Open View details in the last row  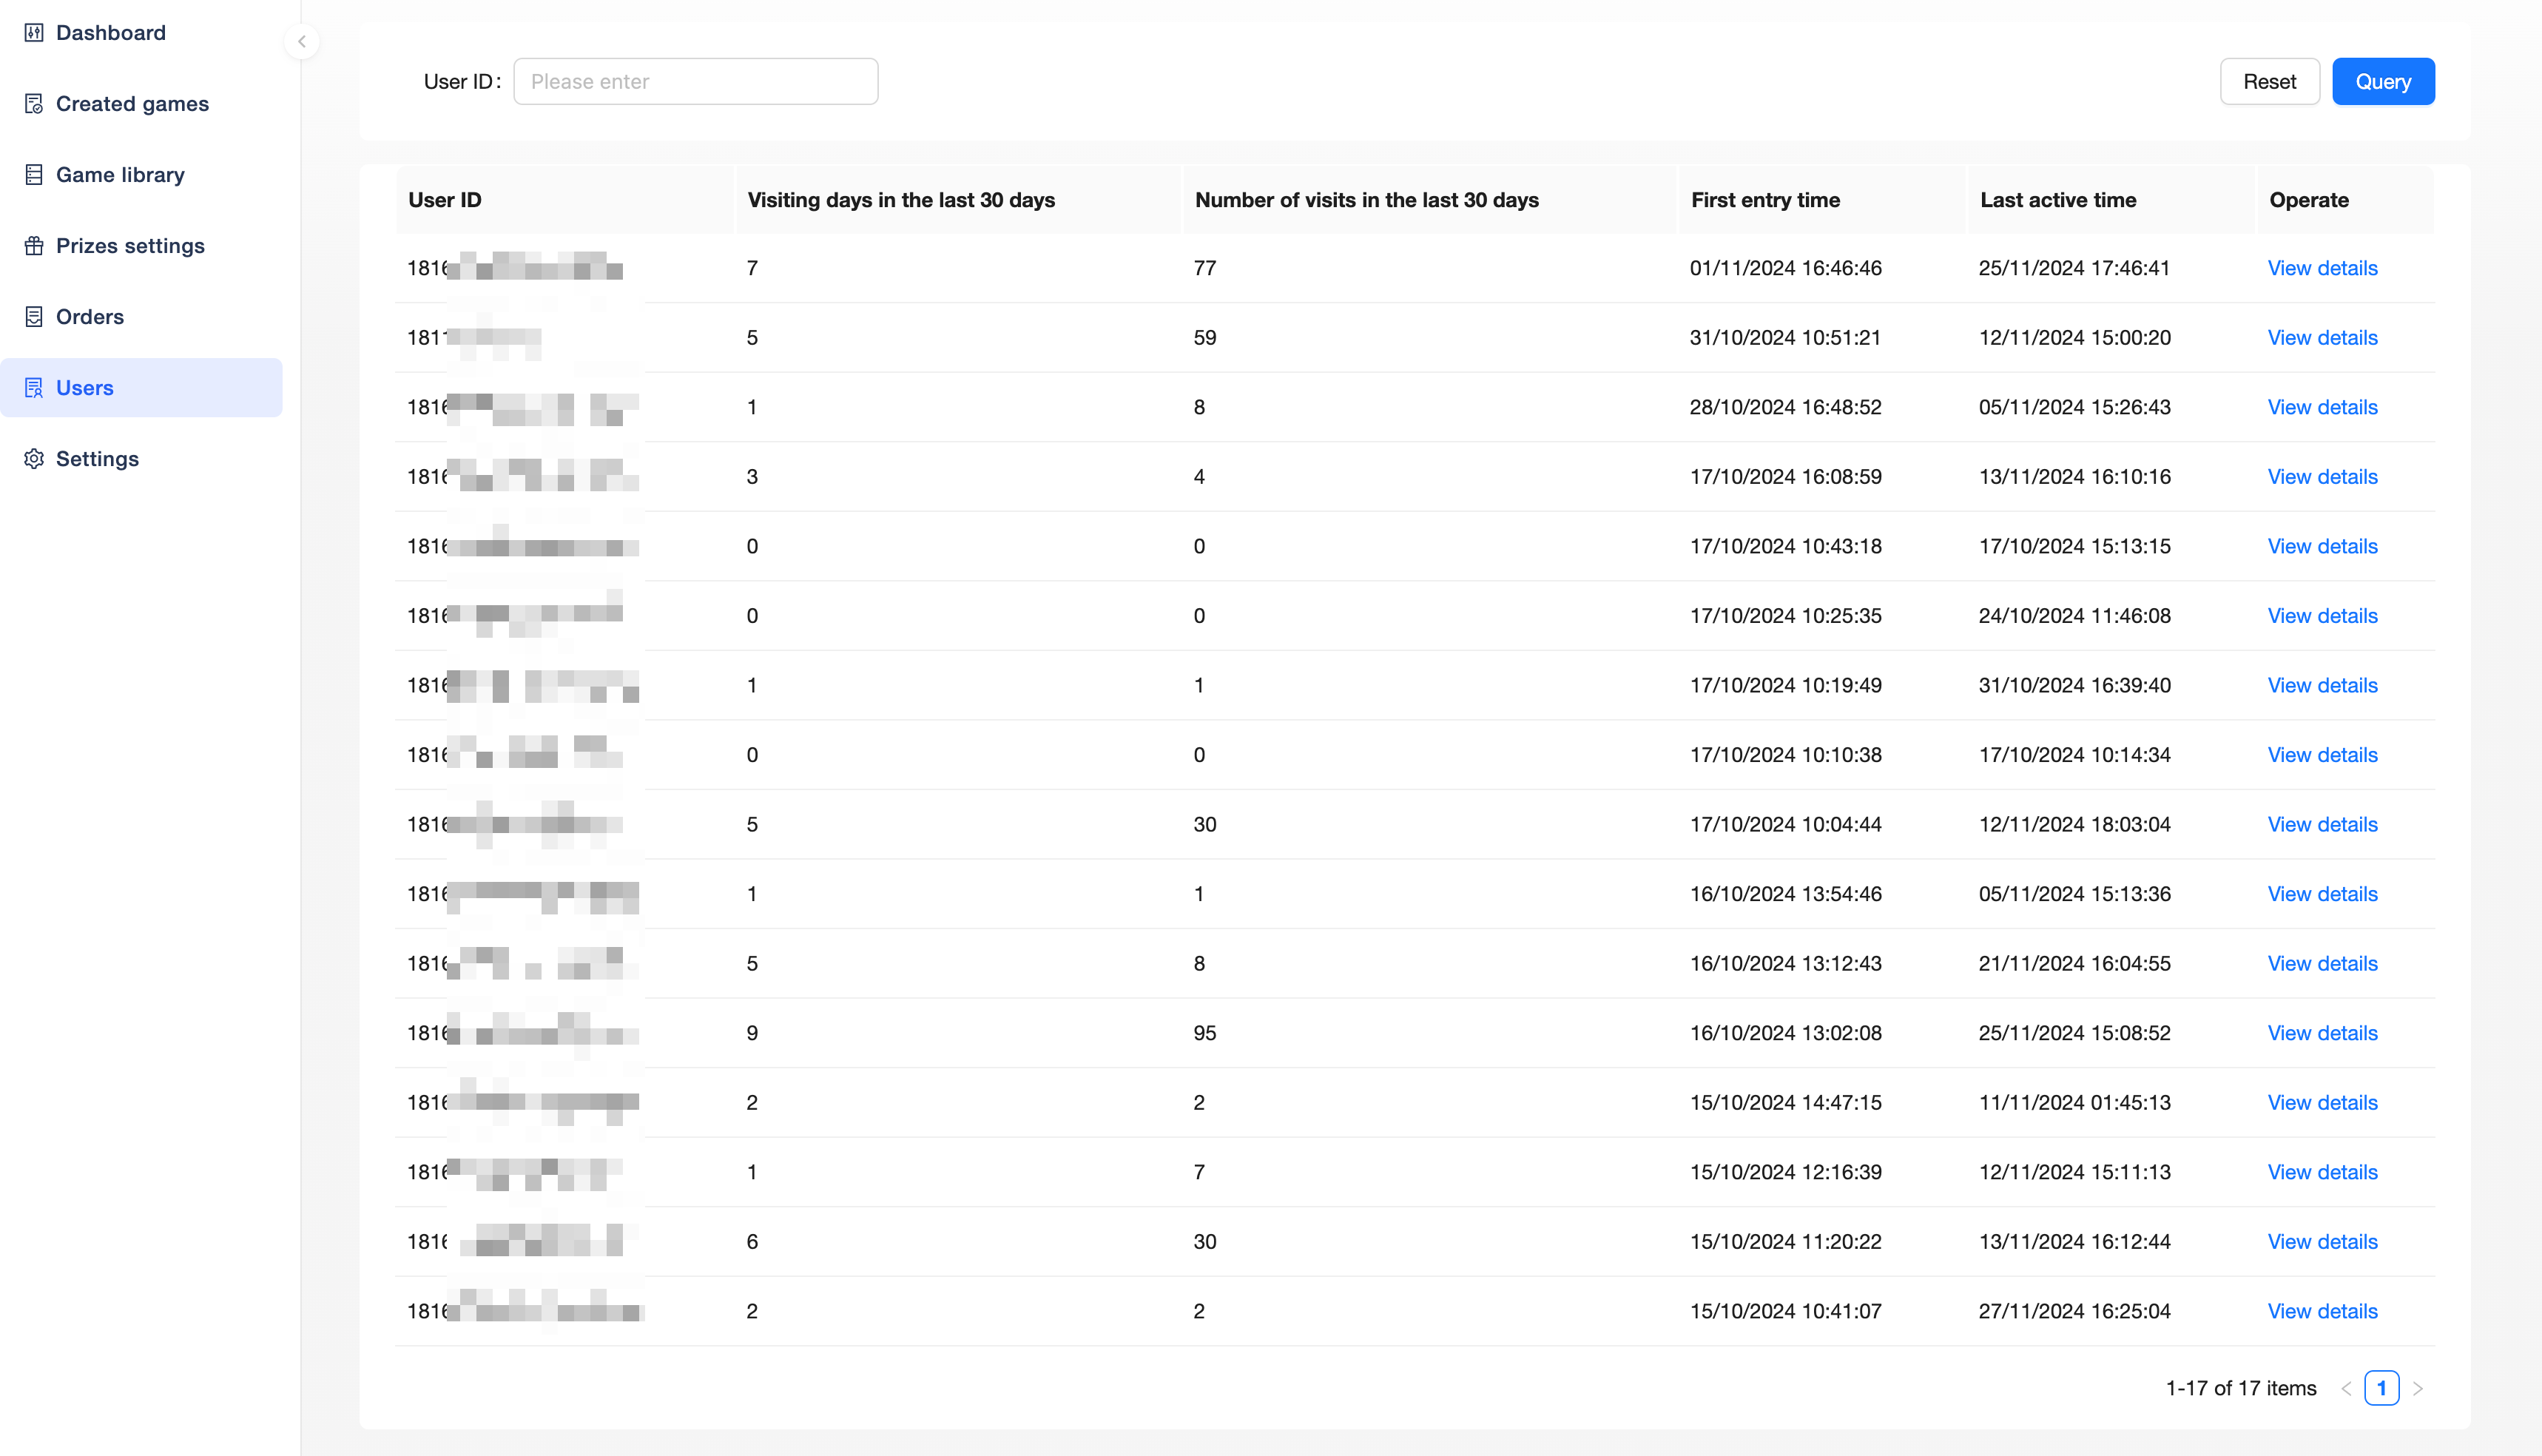click(x=2322, y=1311)
